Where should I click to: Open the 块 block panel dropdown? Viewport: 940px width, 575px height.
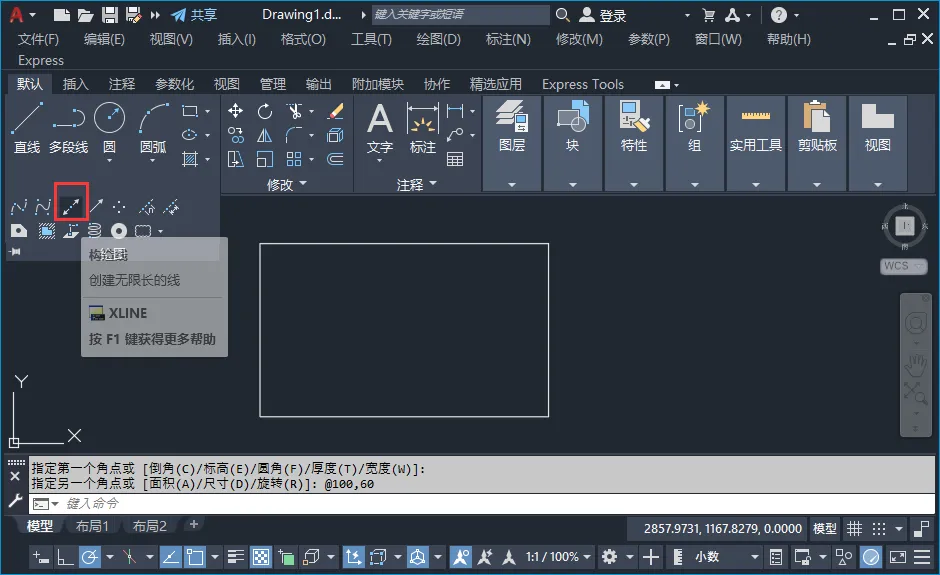pos(573,185)
